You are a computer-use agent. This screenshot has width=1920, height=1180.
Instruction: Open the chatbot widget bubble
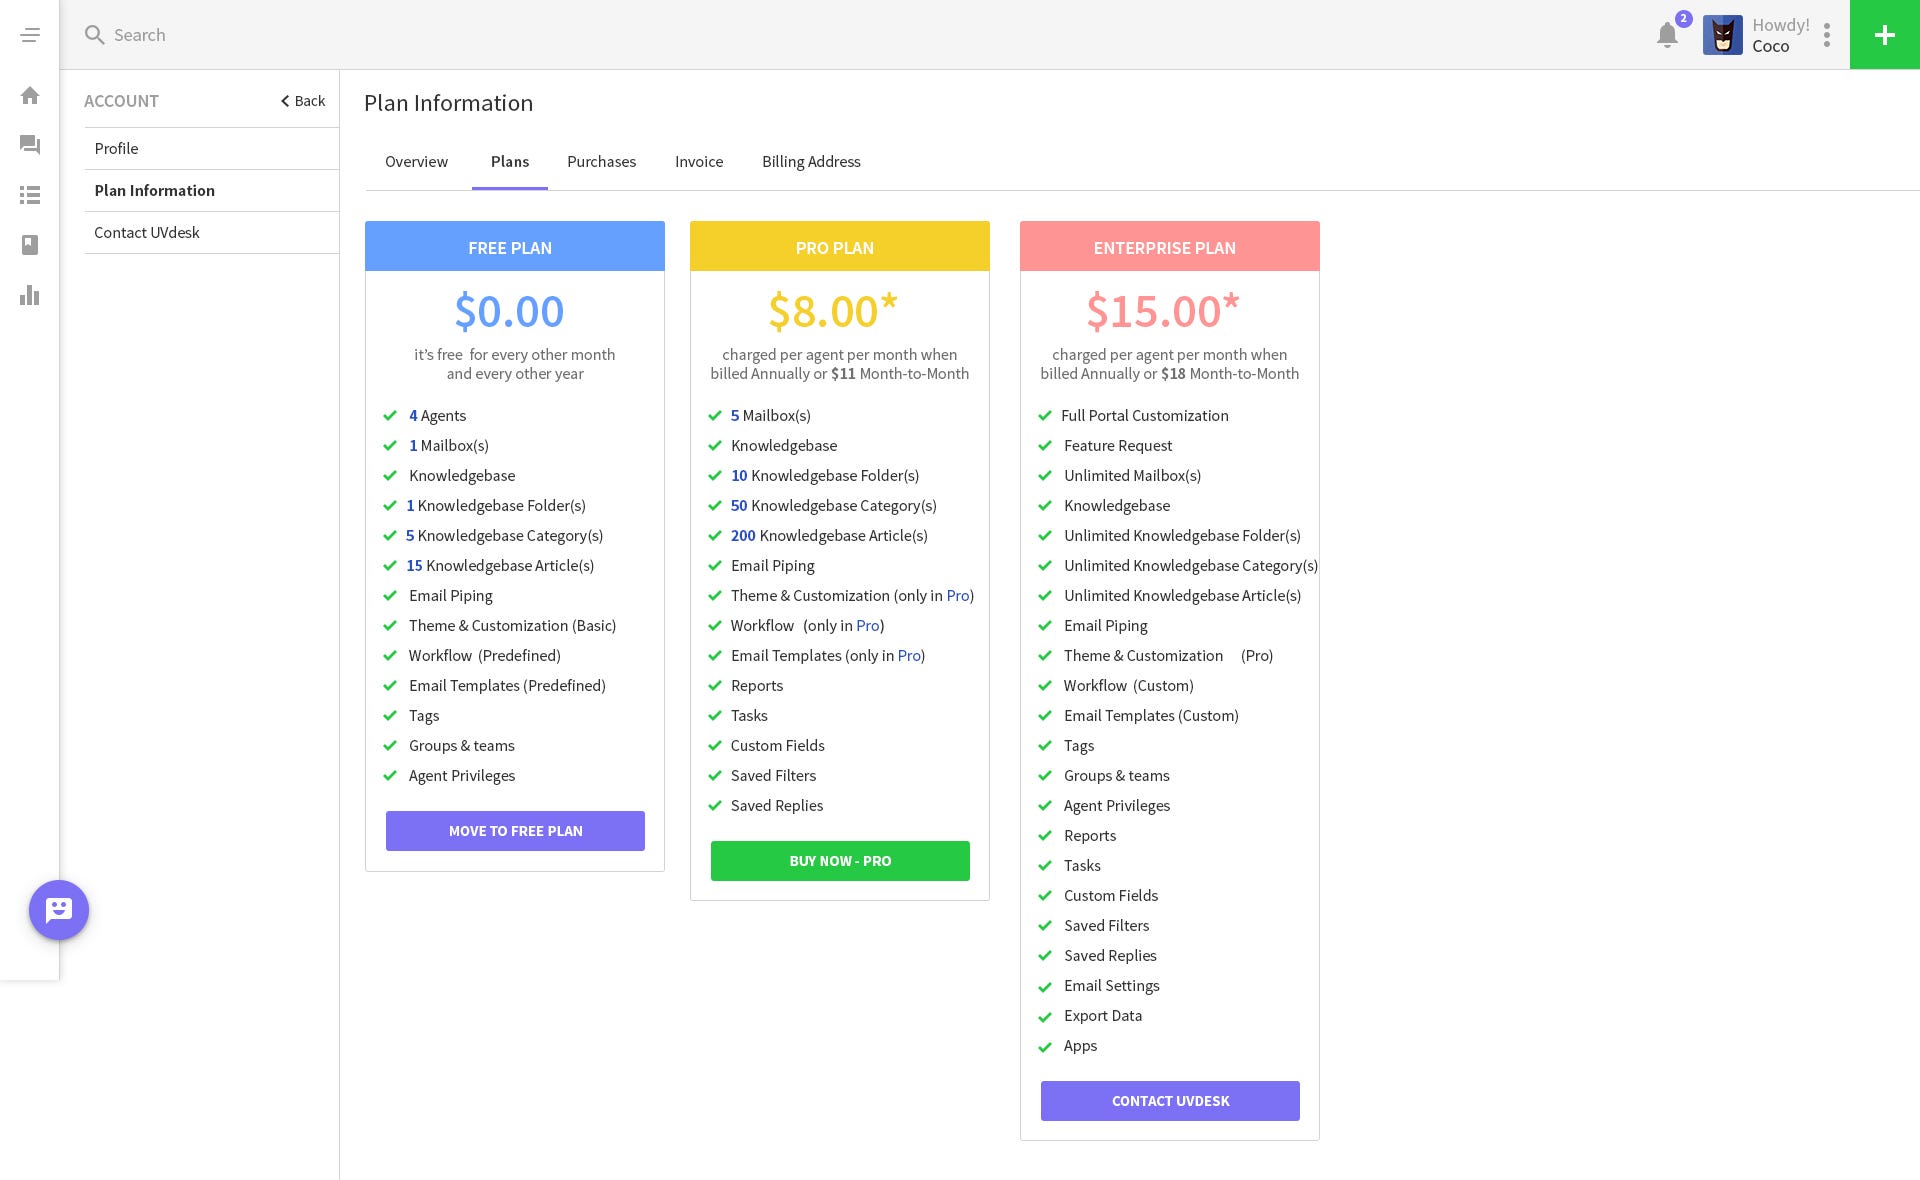pyautogui.click(x=59, y=910)
